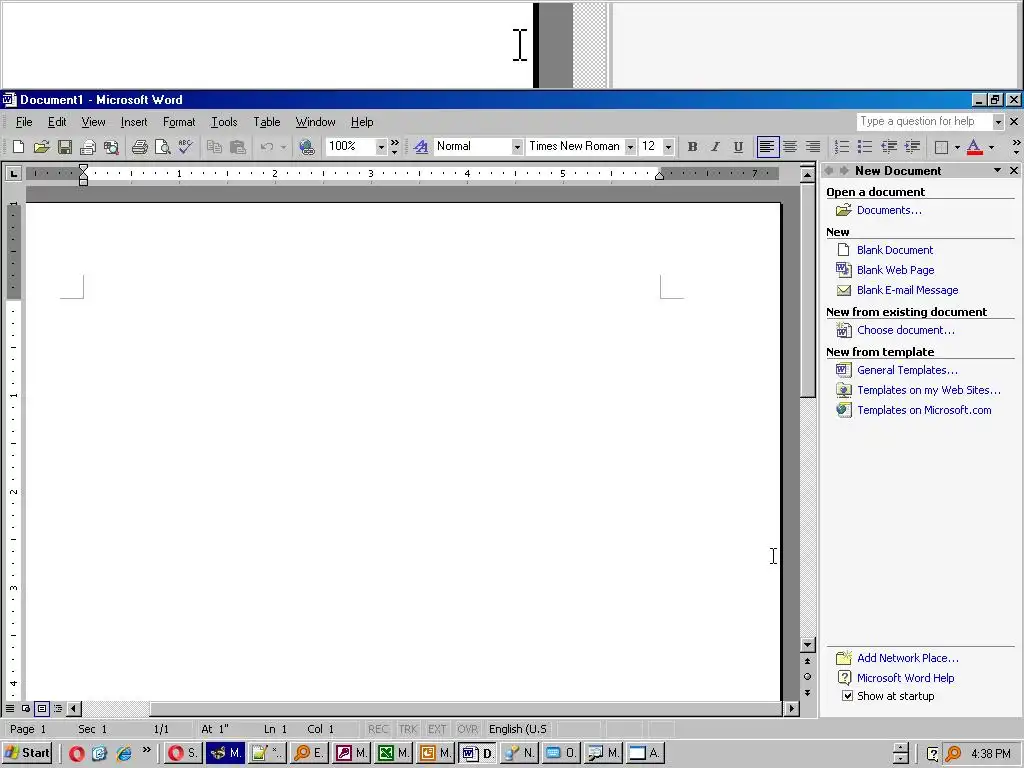The width and height of the screenshot is (1024, 768).
Task: Toggle Underline formatting
Action: [738, 147]
